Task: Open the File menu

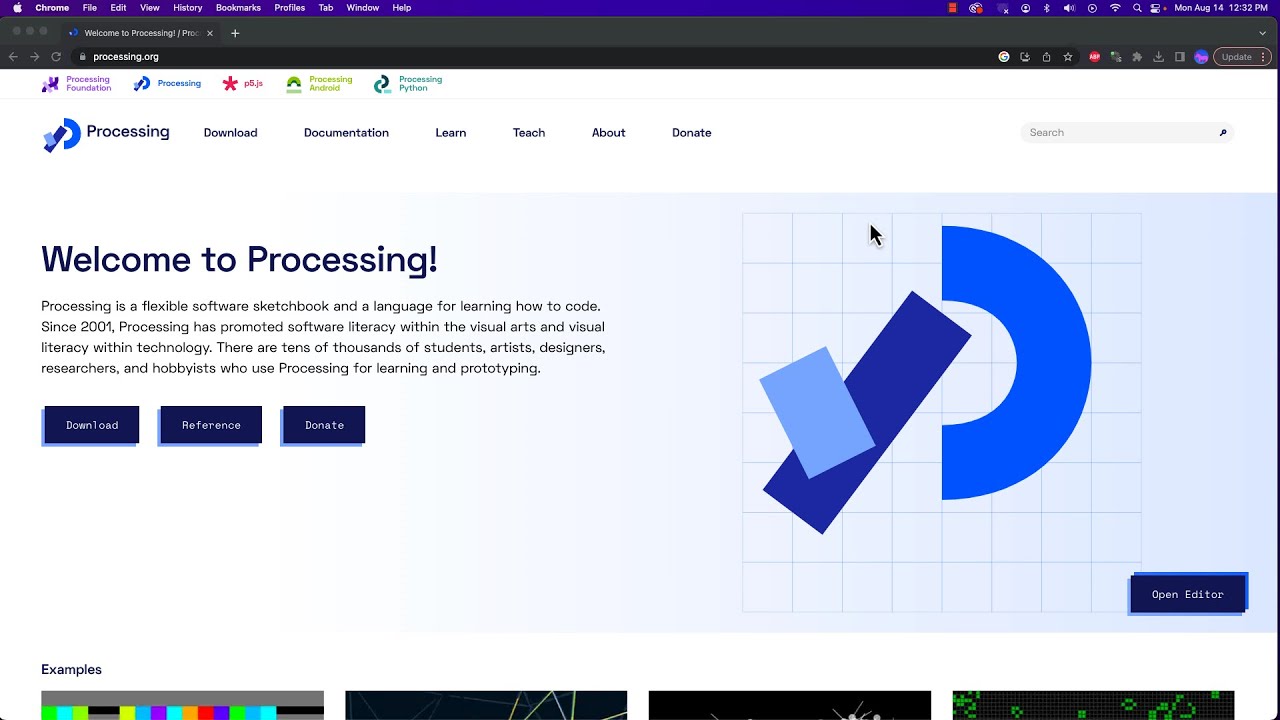Action: coord(90,8)
